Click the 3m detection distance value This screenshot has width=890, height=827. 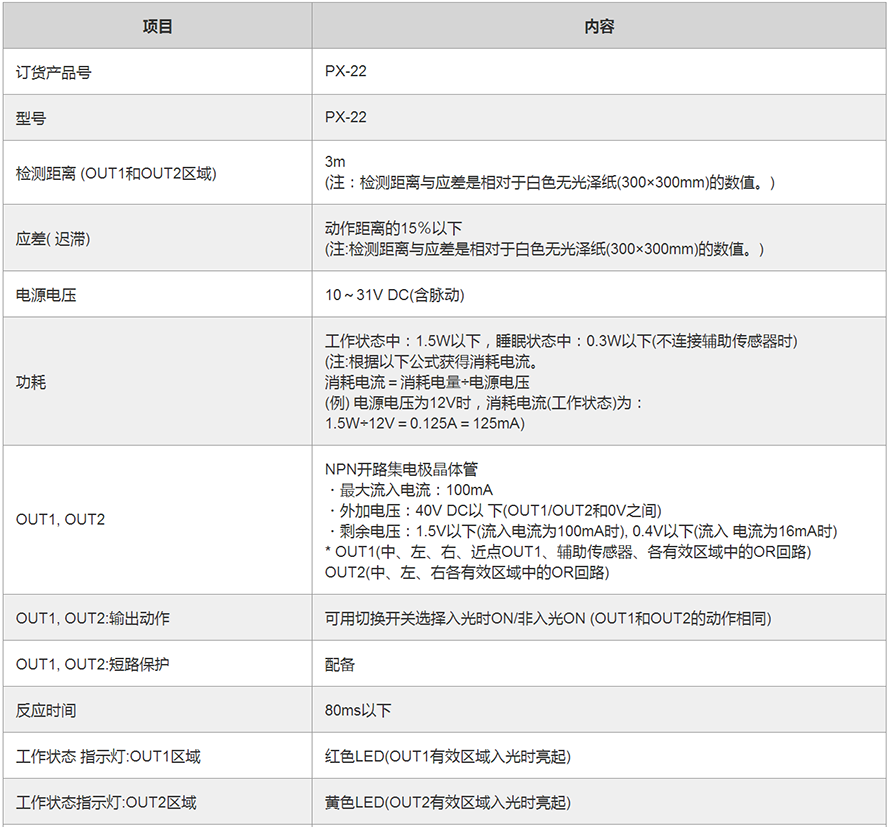[x=335, y=162]
